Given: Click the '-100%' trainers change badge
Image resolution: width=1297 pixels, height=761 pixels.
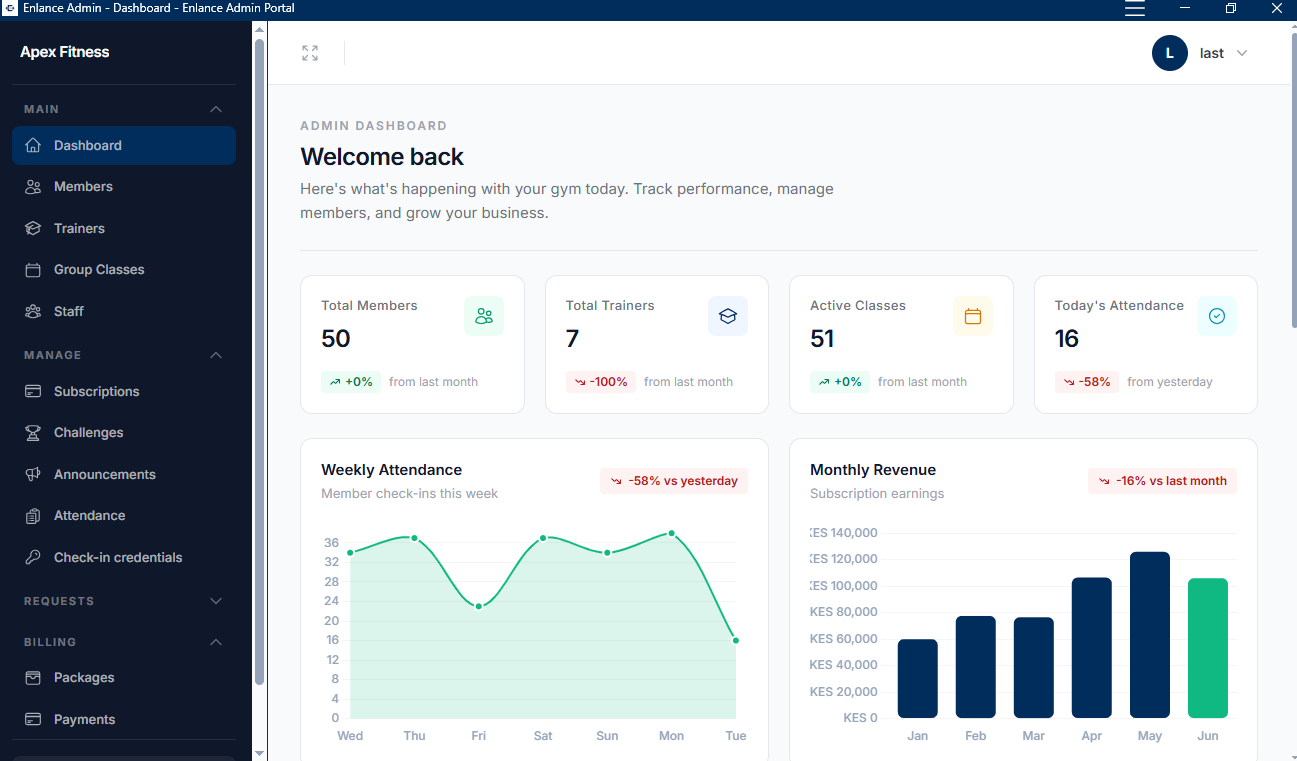Looking at the screenshot, I should click(x=601, y=382).
